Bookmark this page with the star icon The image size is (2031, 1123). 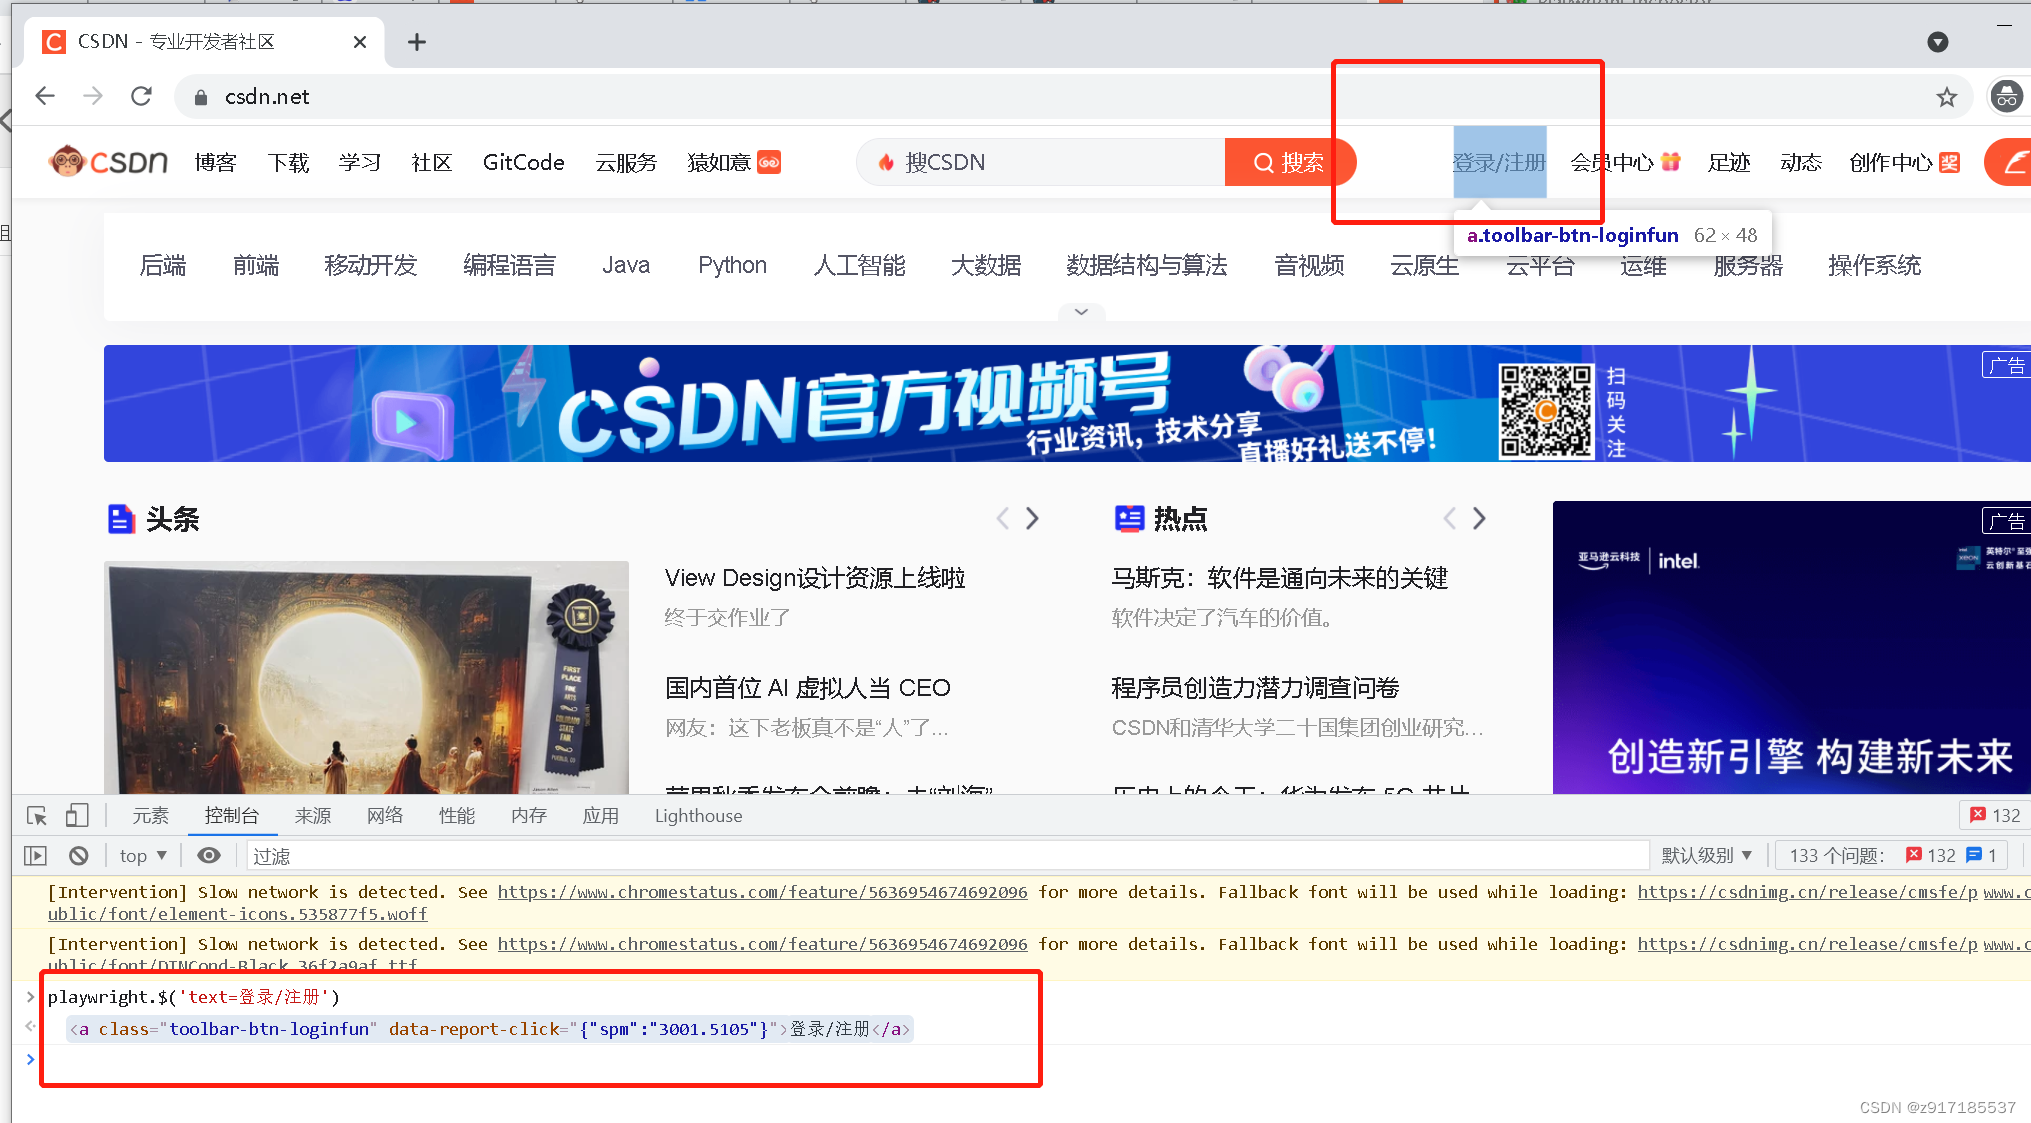tap(1946, 97)
